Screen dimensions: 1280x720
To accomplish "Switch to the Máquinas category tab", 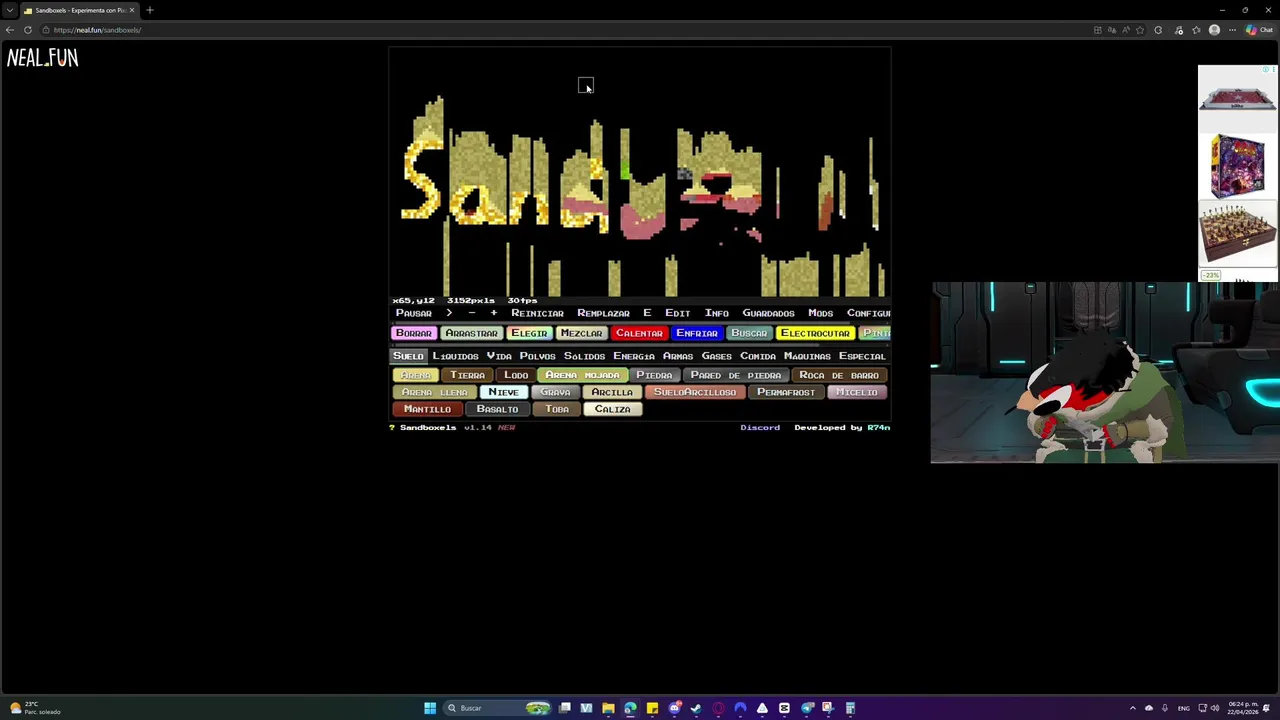I will pos(807,356).
